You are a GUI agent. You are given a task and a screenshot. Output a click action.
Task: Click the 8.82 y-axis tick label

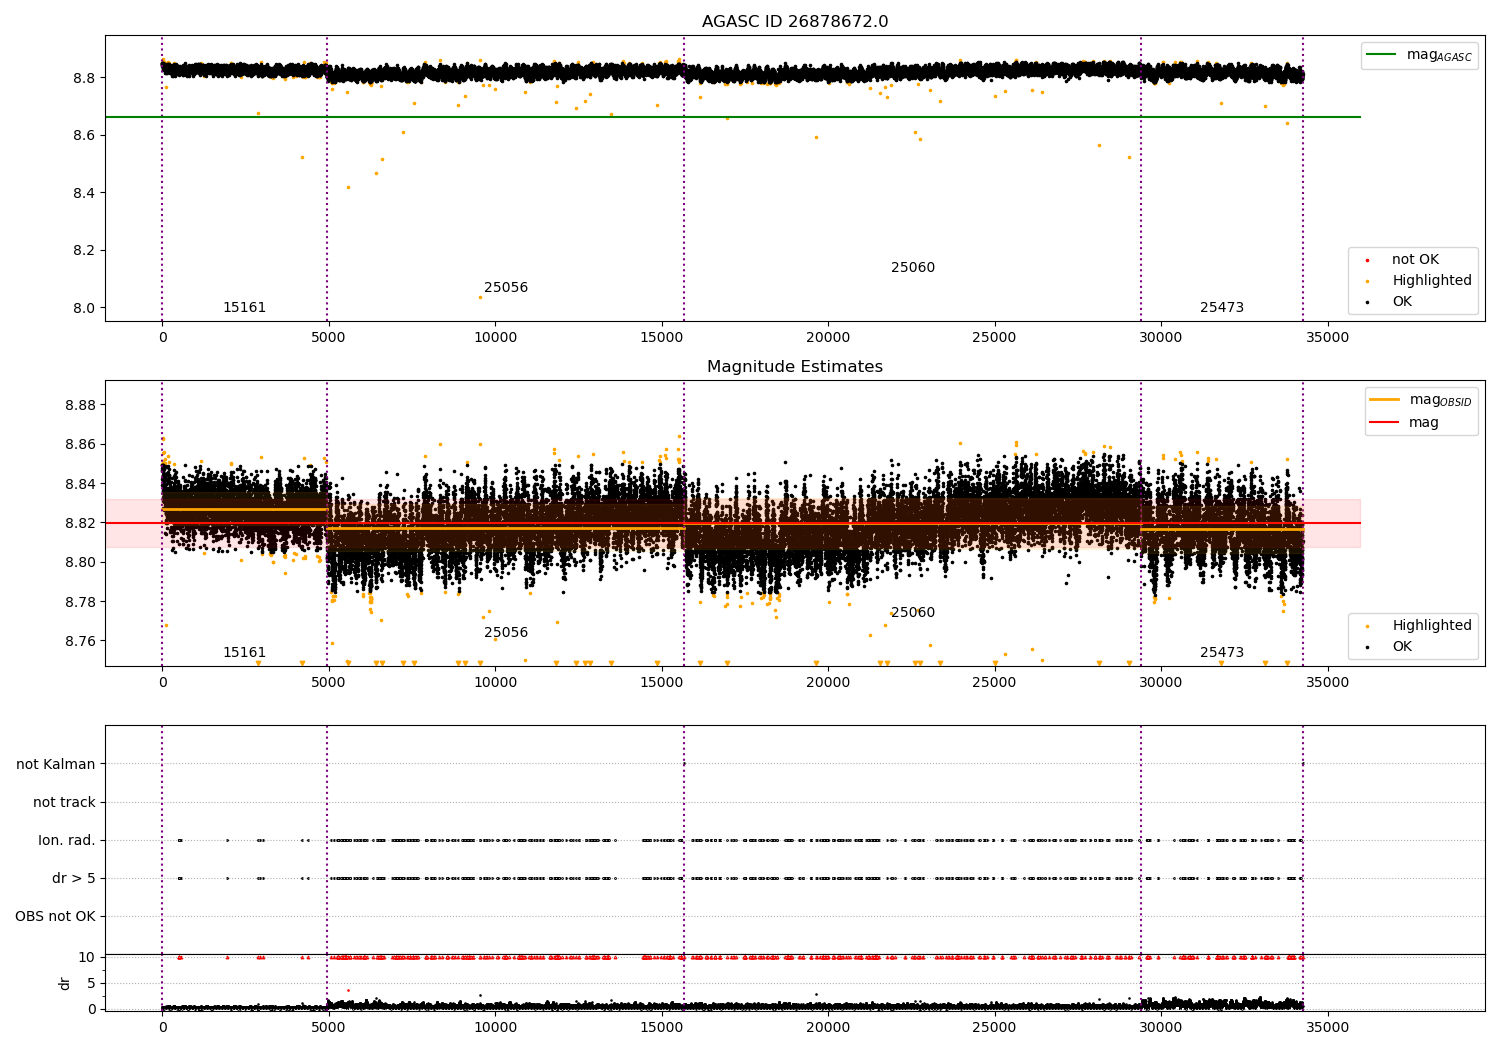point(80,523)
